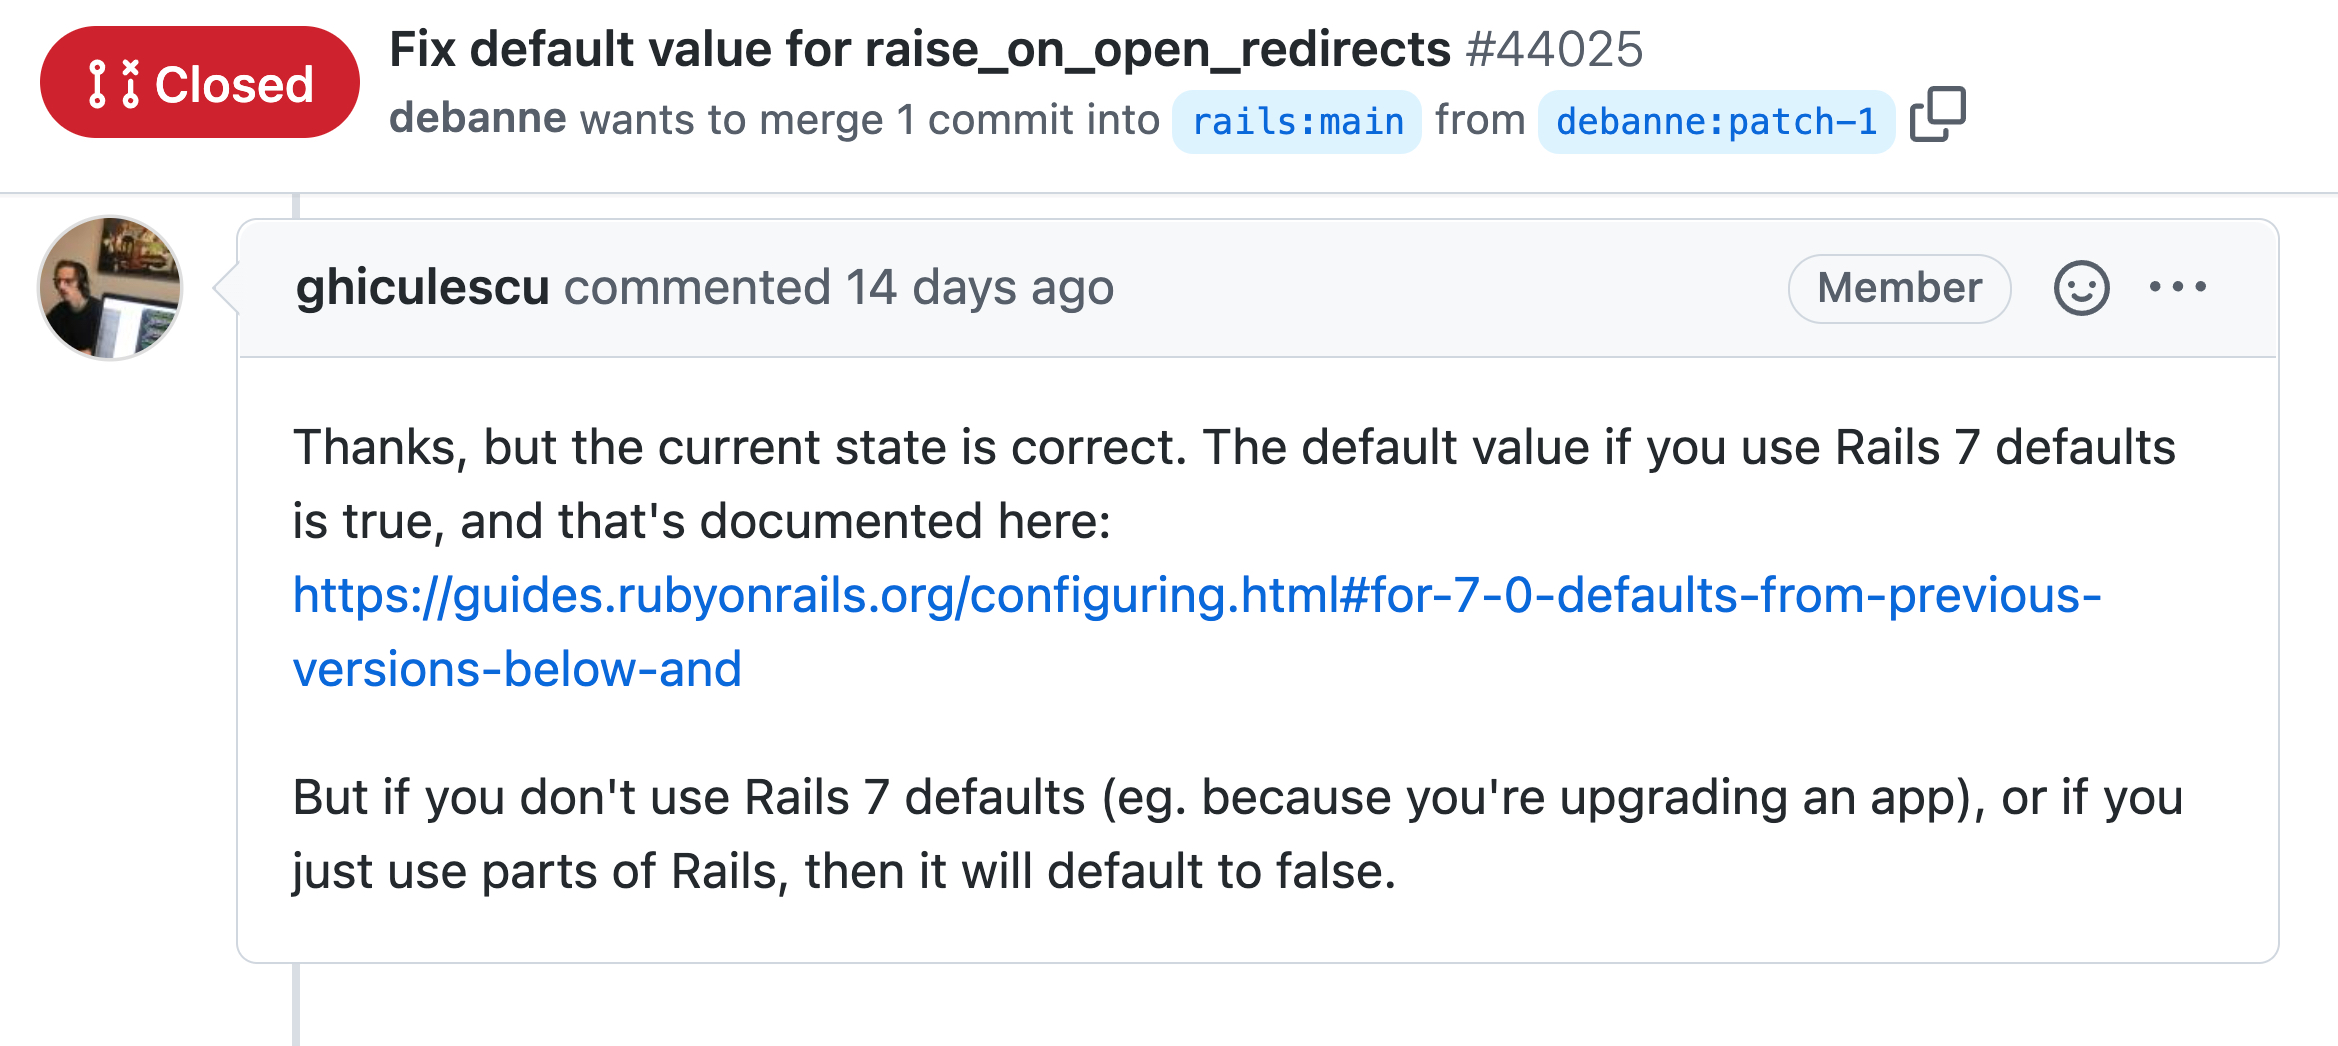This screenshot has height=1046, width=2338.
Task: Open the comment options ellipsis menu
Action: tap(2177, 288)
